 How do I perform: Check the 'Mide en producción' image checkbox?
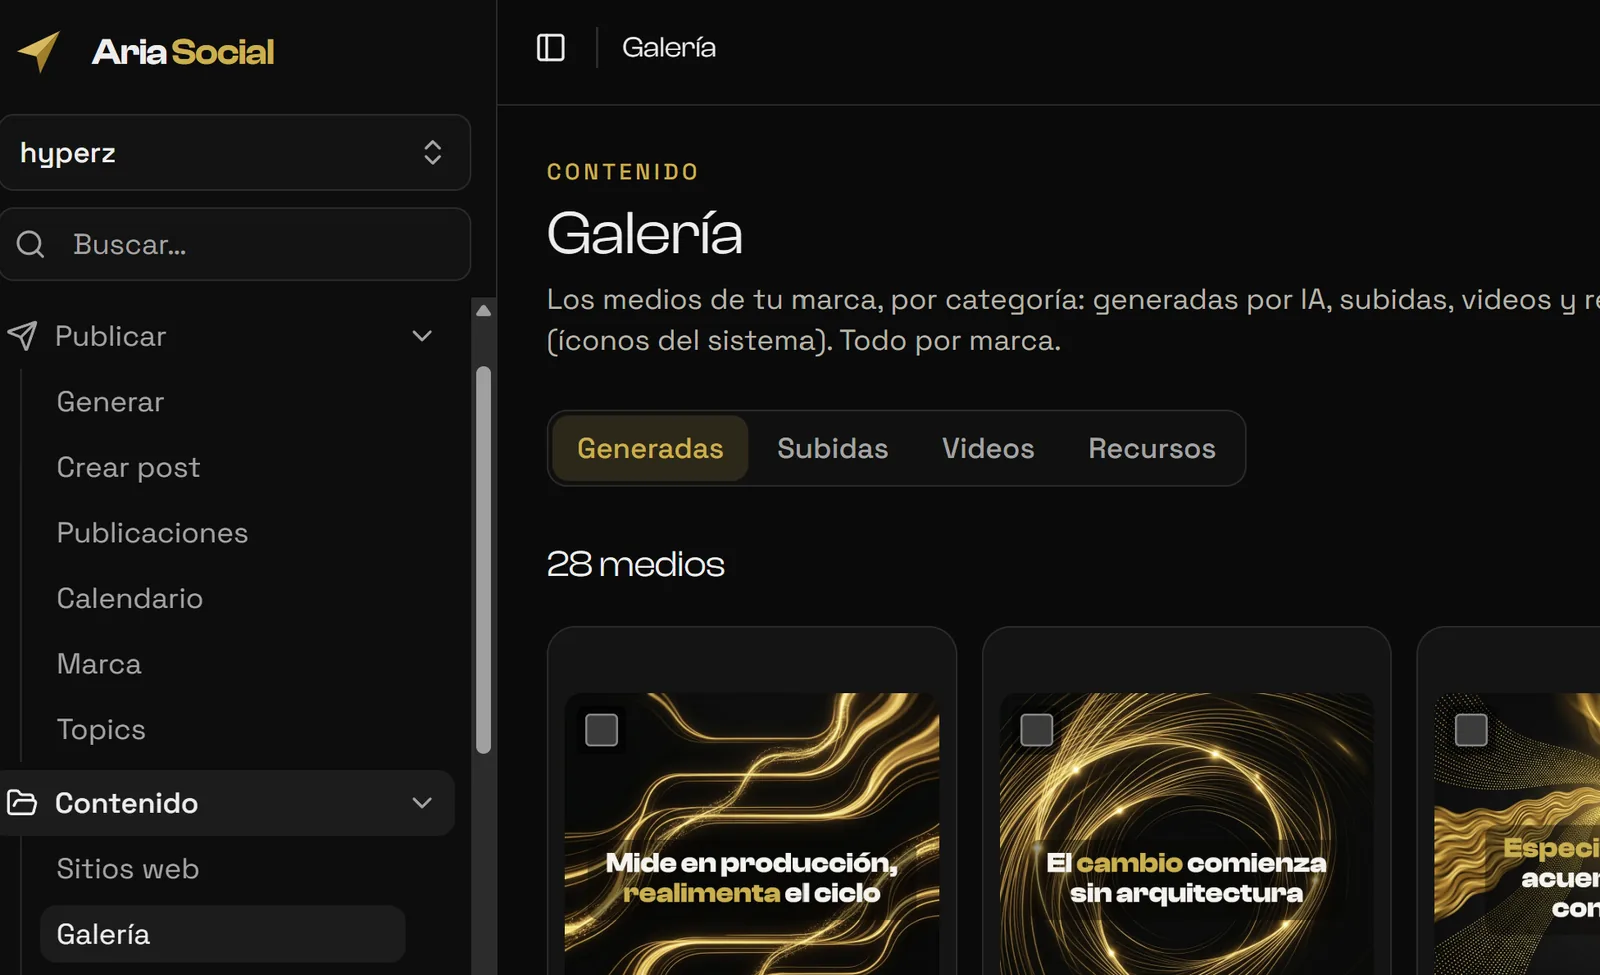[601, 730]
